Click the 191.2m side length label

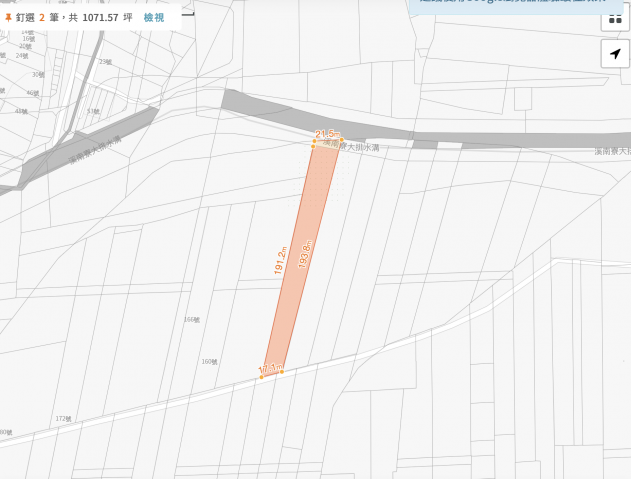click(x=280, y=260)
